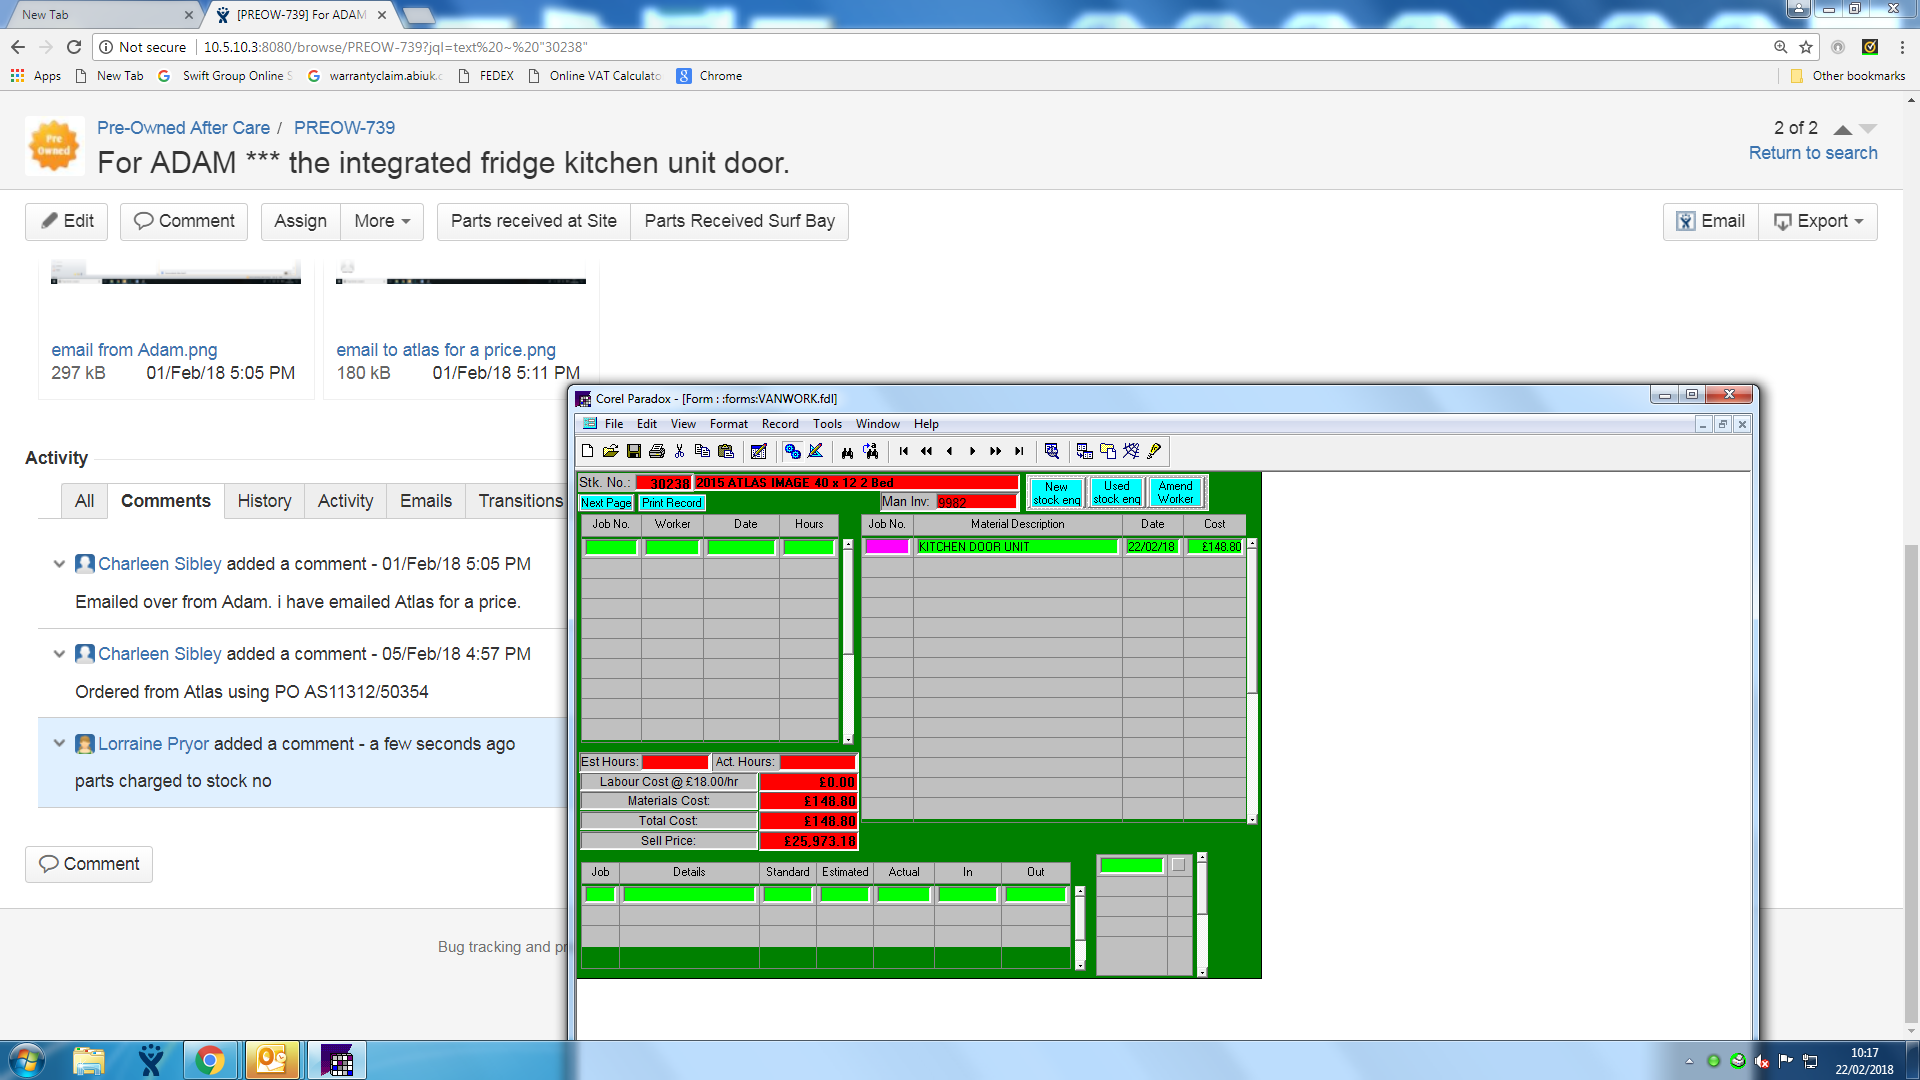Go to the first record arrow
This screenshot has height=1080, width=1920.
(x=904, y=452)
